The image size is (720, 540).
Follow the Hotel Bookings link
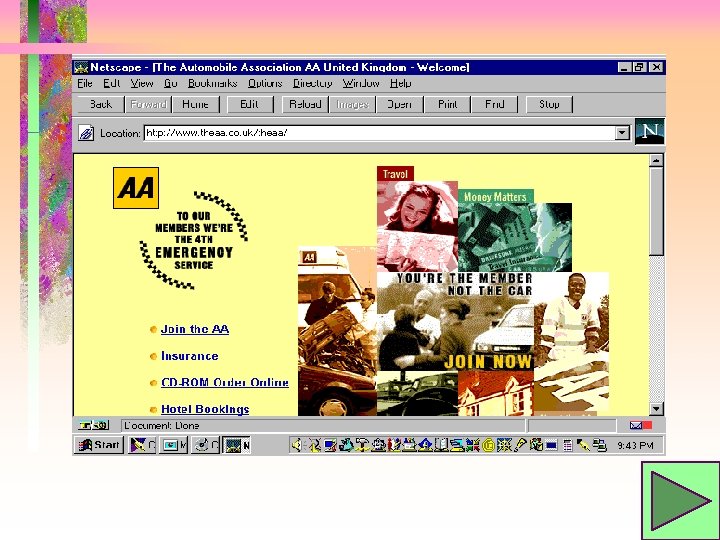pos(205,409)
